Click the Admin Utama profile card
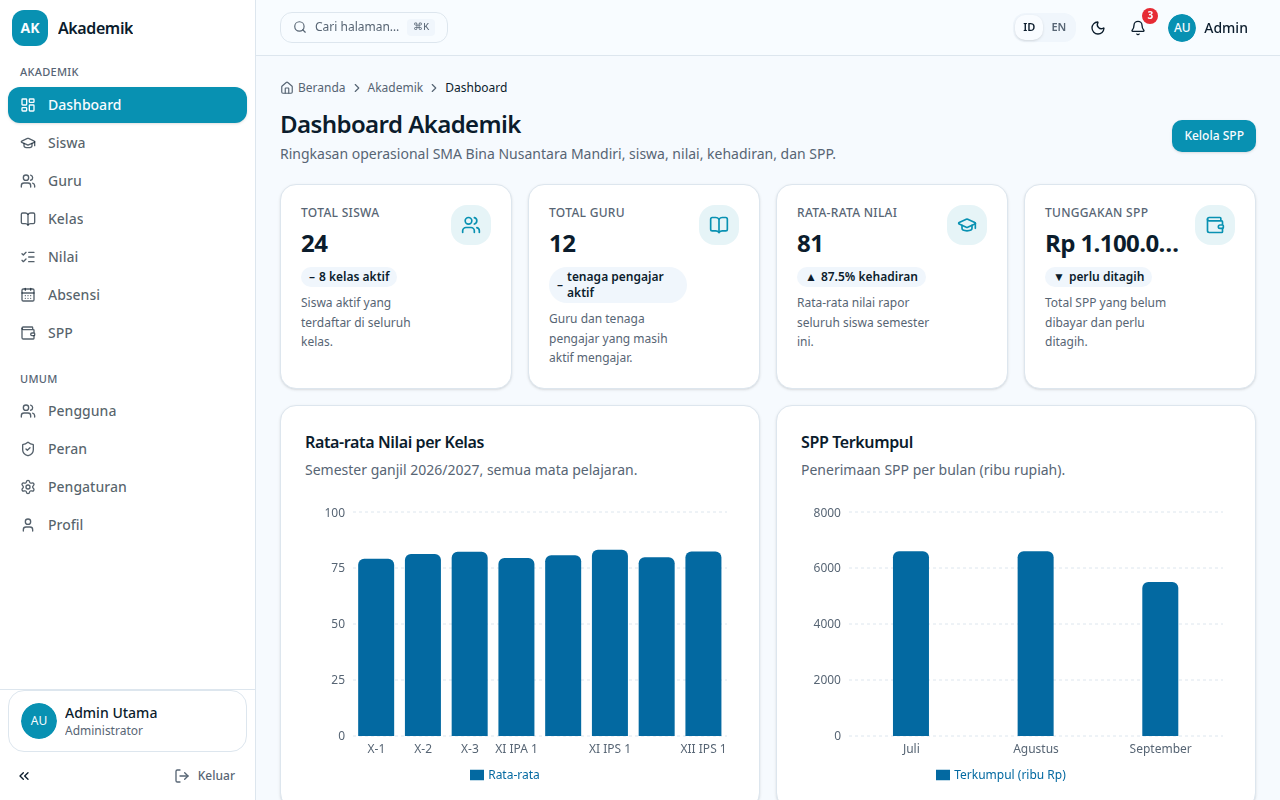Image resolution: width=1280 pixels, height=800 pixels. coord(127,721)
